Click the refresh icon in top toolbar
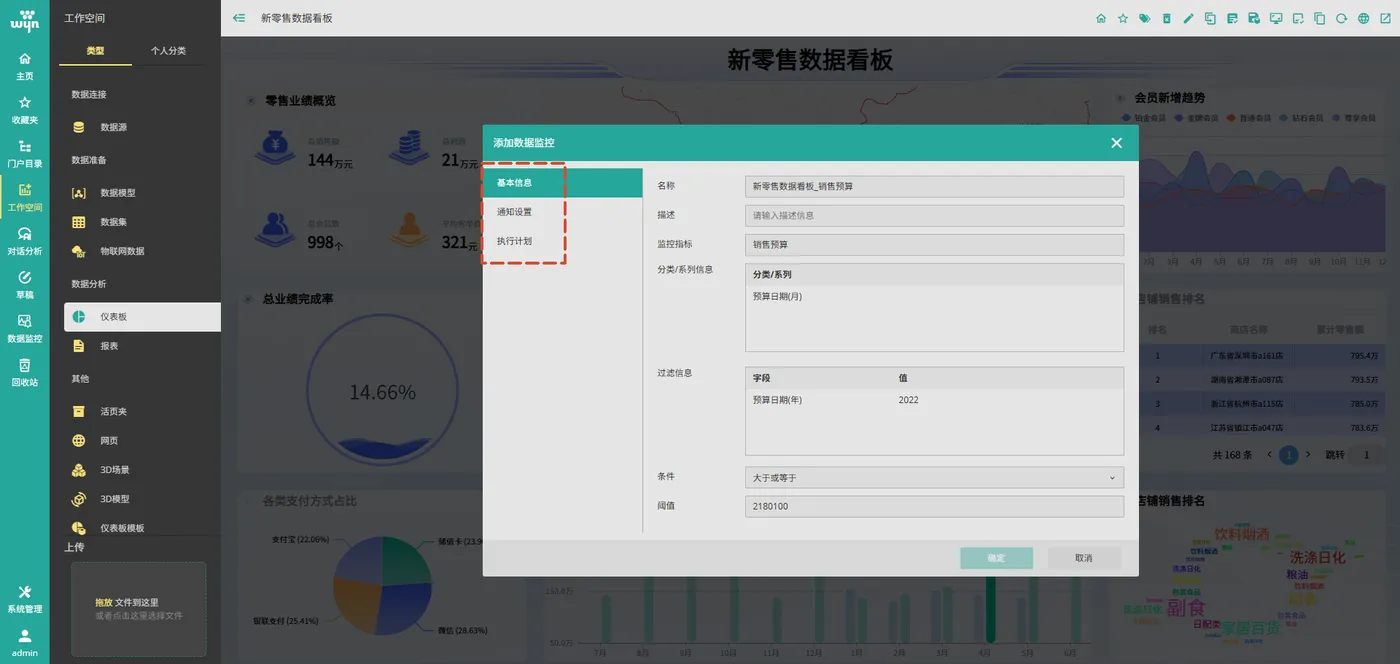 point(1342,18)
